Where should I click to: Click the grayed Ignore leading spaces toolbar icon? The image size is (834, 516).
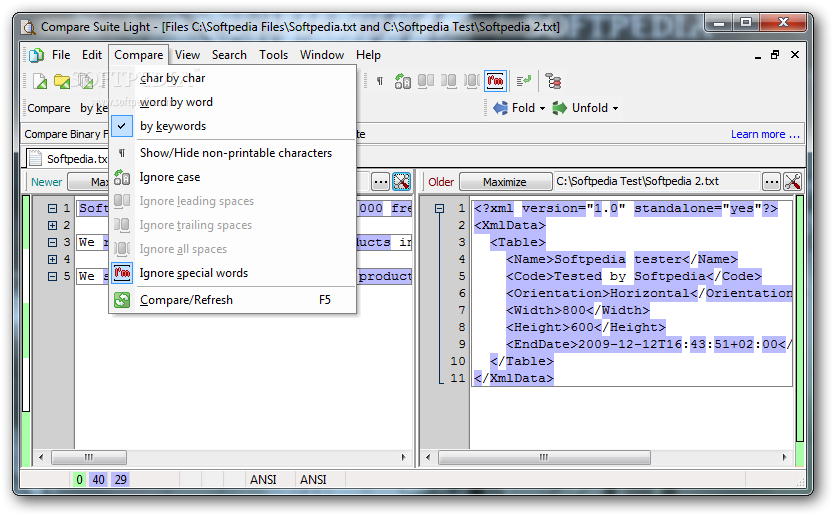pyautogui.click(x=426, y=81)
